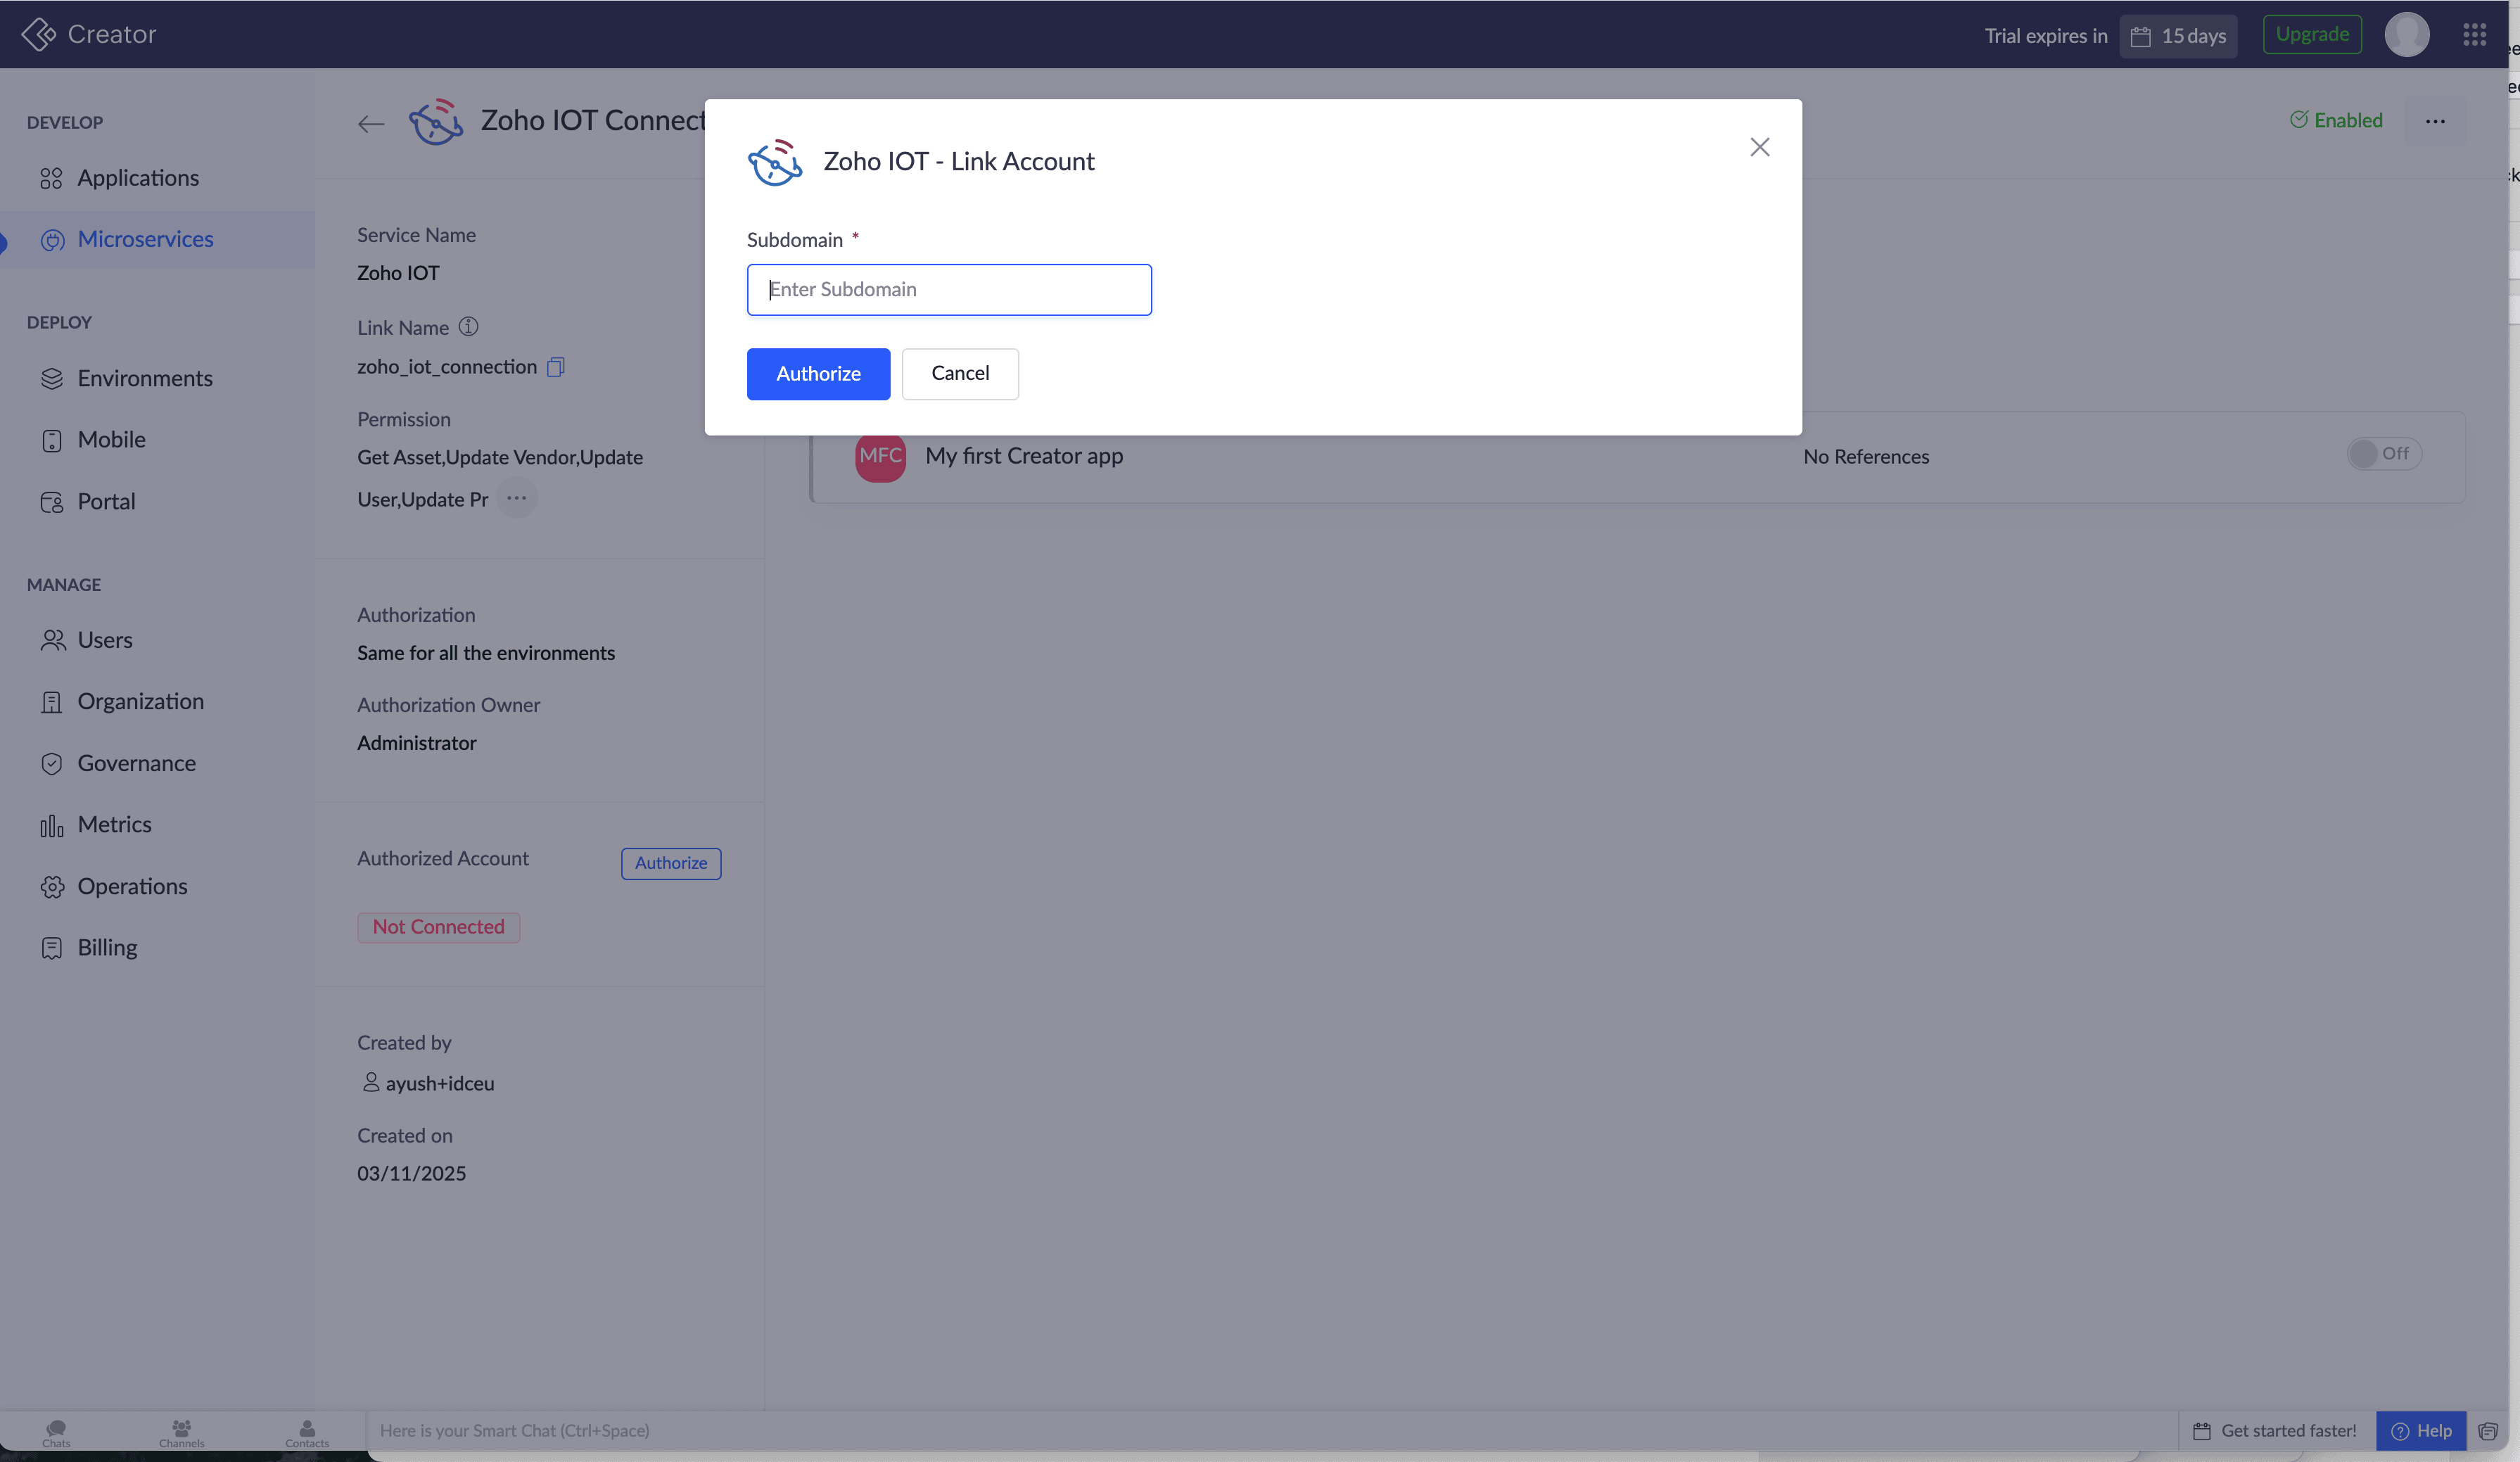This screenshot has width=2520, height=1462.
Task: Click the Authorize button in dialog
Action: coord(817,373)
